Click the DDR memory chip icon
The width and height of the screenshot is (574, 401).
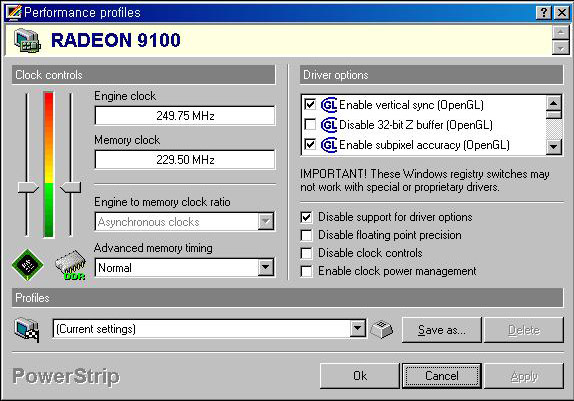[71, 265]
